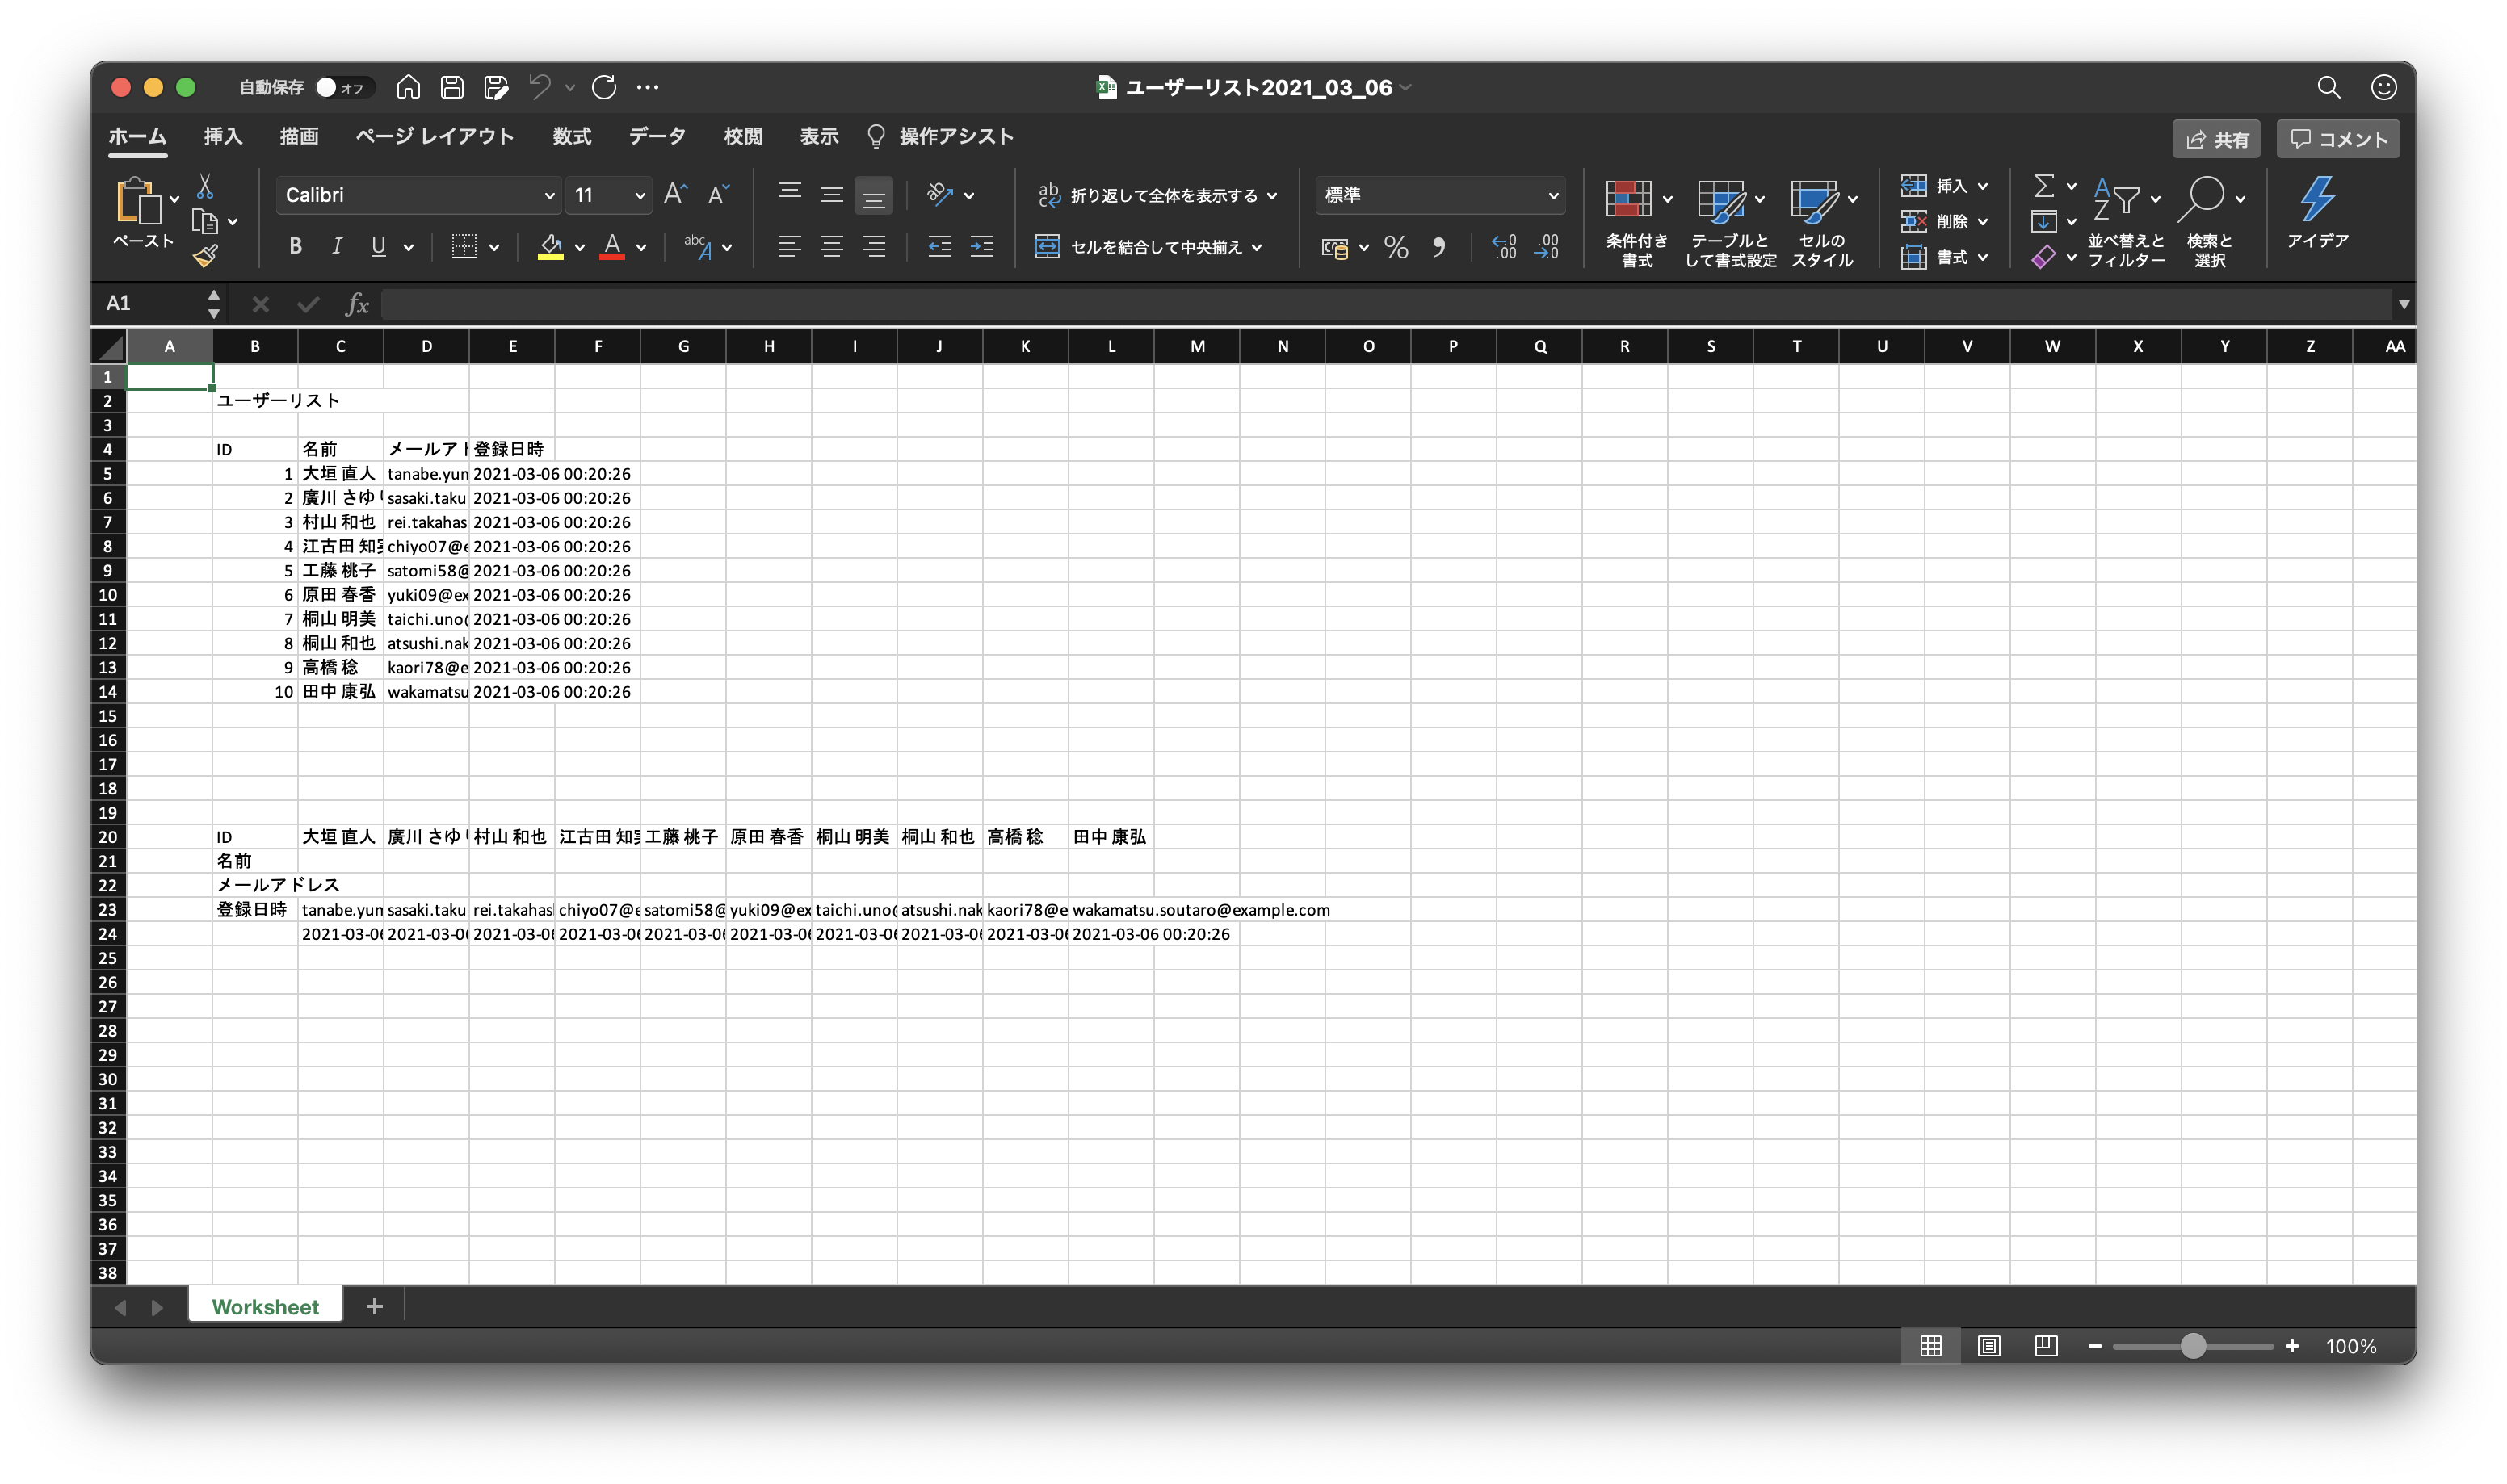
Task: Expand the formula bar chevron
Action: [2404, 304]
